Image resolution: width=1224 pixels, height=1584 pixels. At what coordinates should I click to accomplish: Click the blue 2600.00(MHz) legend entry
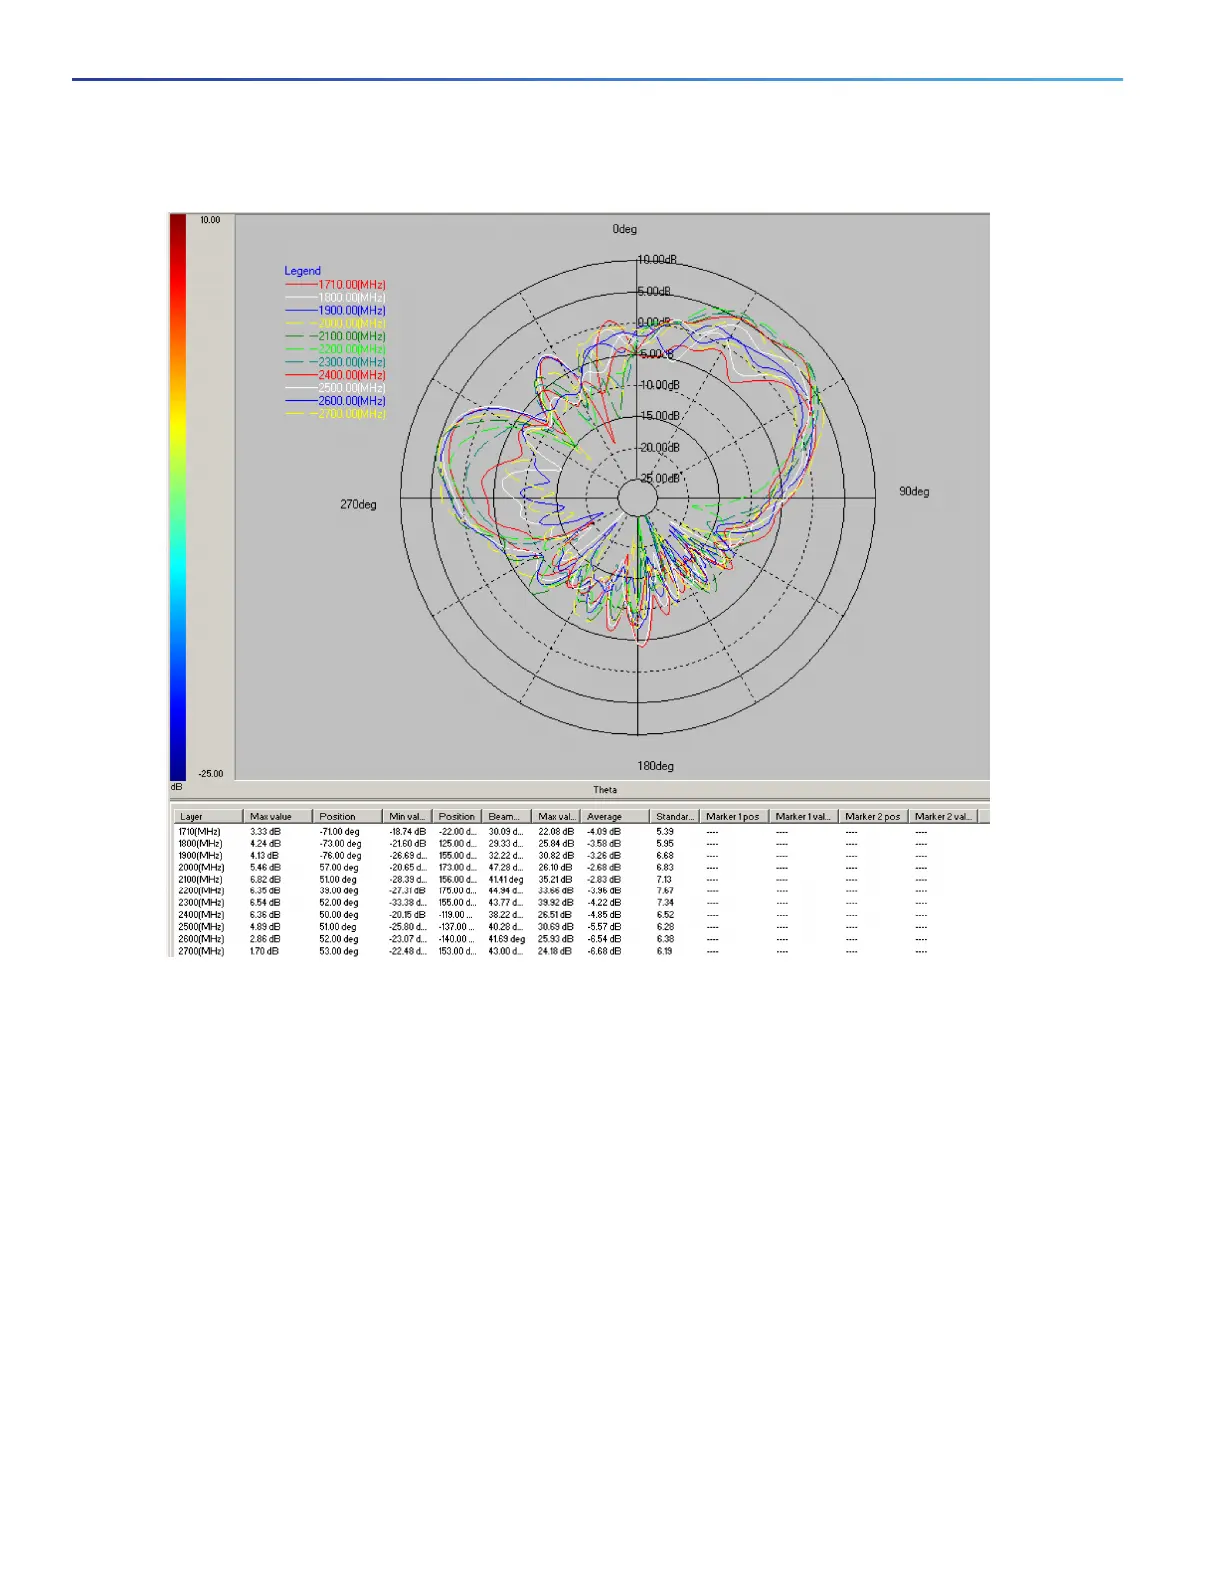point(336,401)
